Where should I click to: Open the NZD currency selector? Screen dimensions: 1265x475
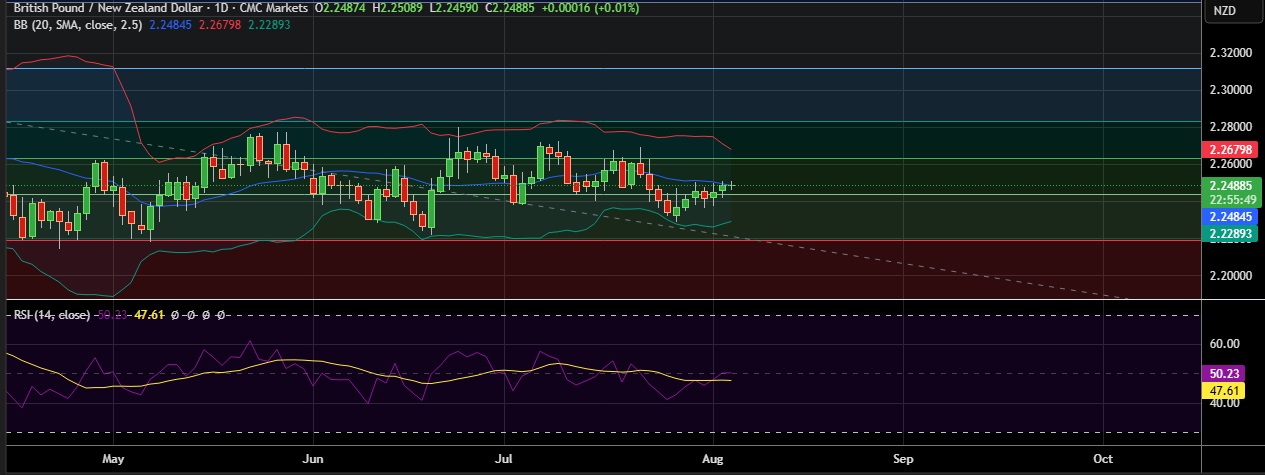[1225, 11]
